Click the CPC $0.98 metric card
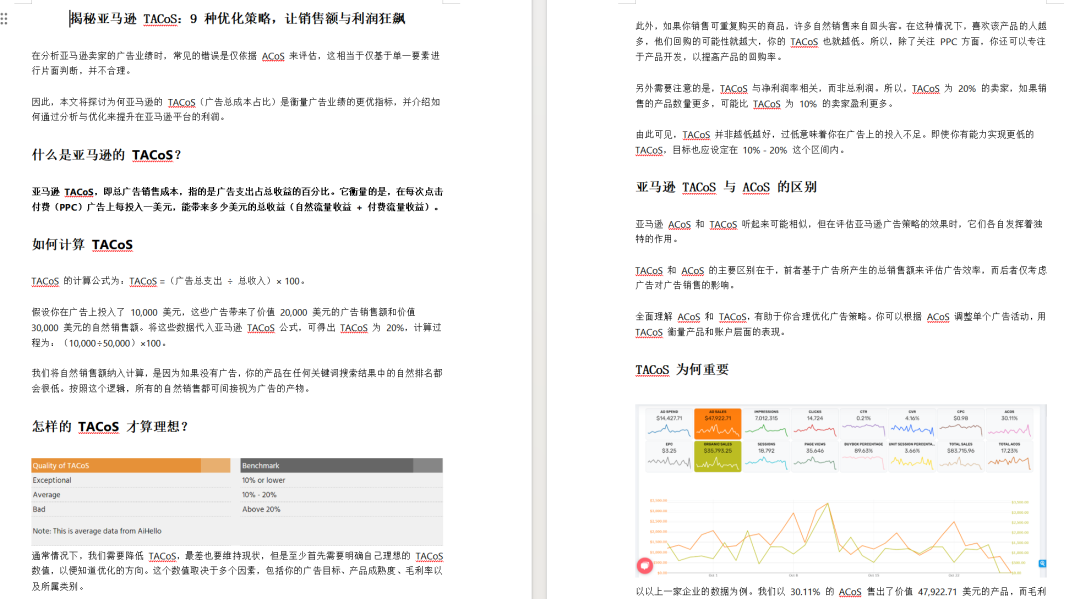 pyautogui.click(x=961, y=423)
